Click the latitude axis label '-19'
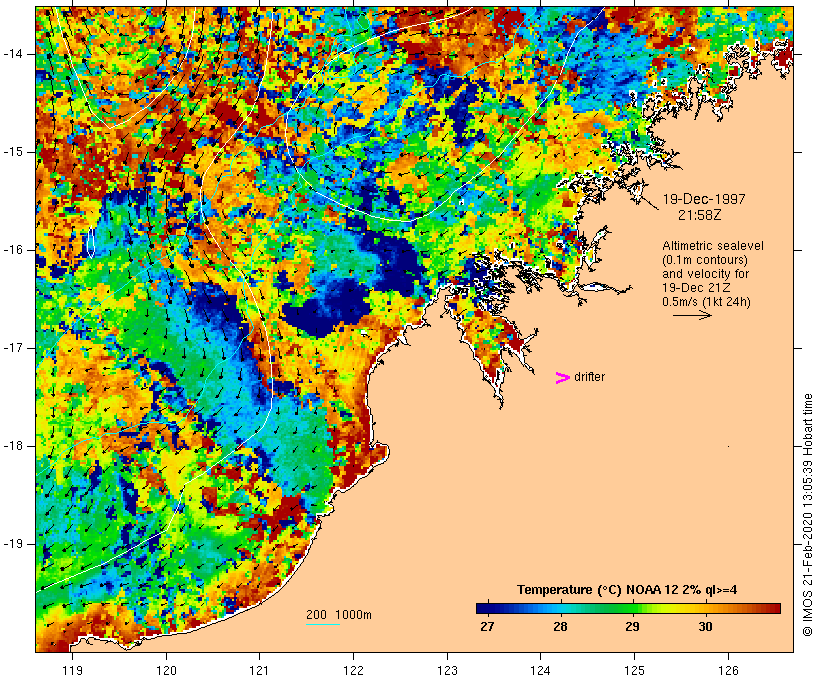 (x=12, y=543)
